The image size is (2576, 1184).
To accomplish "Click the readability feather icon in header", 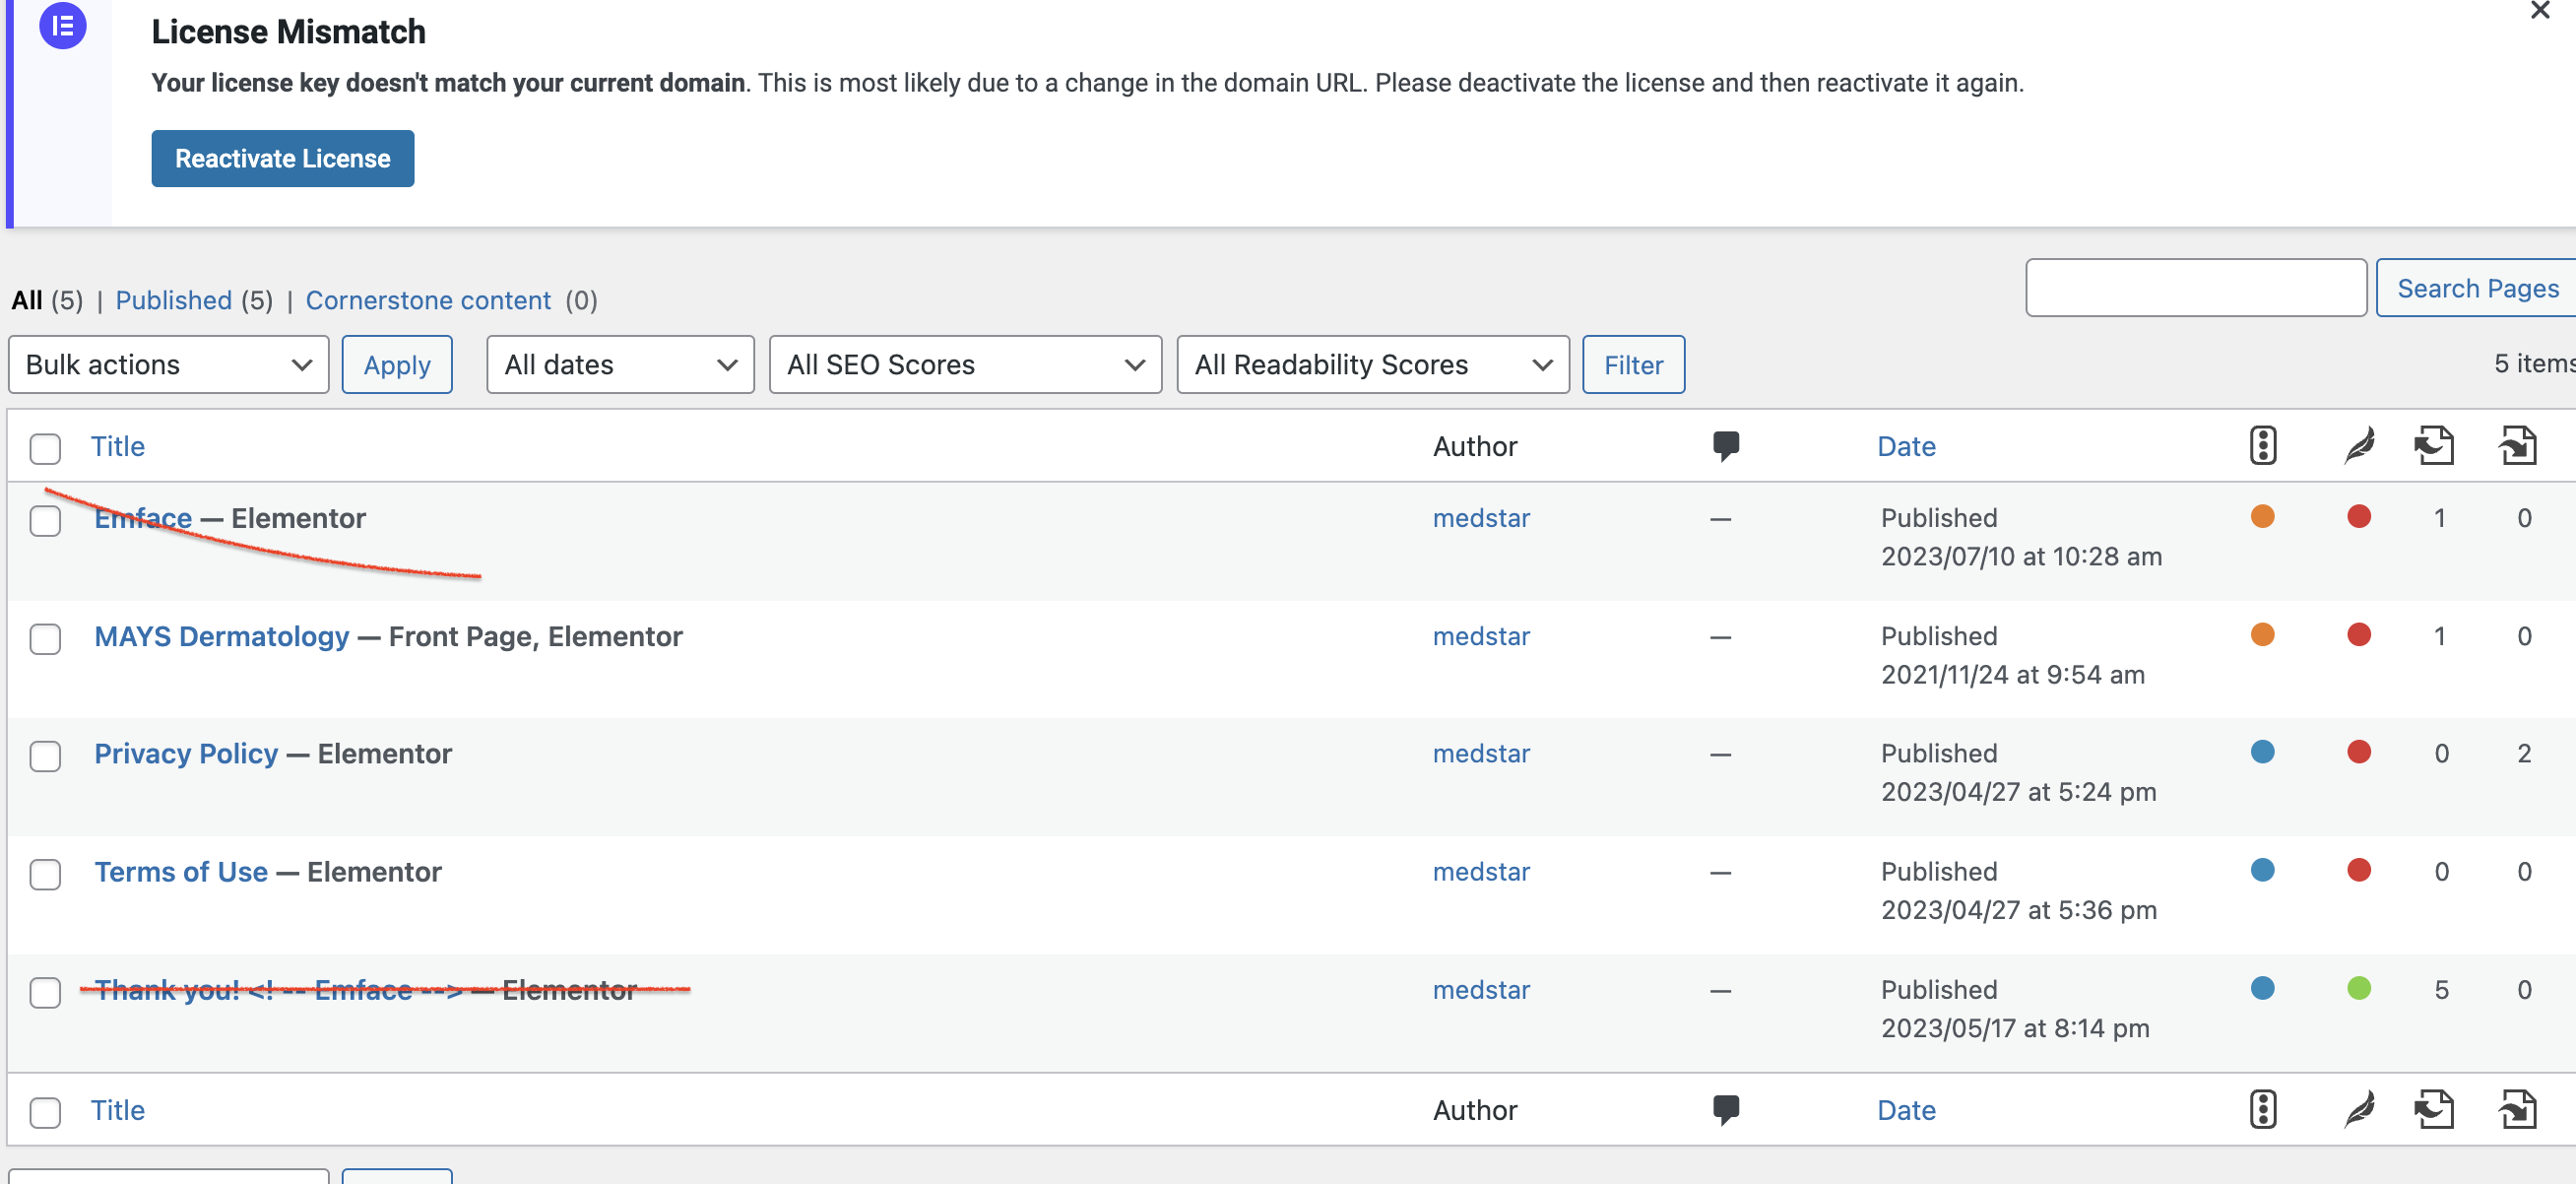I will click(2359, 446).
